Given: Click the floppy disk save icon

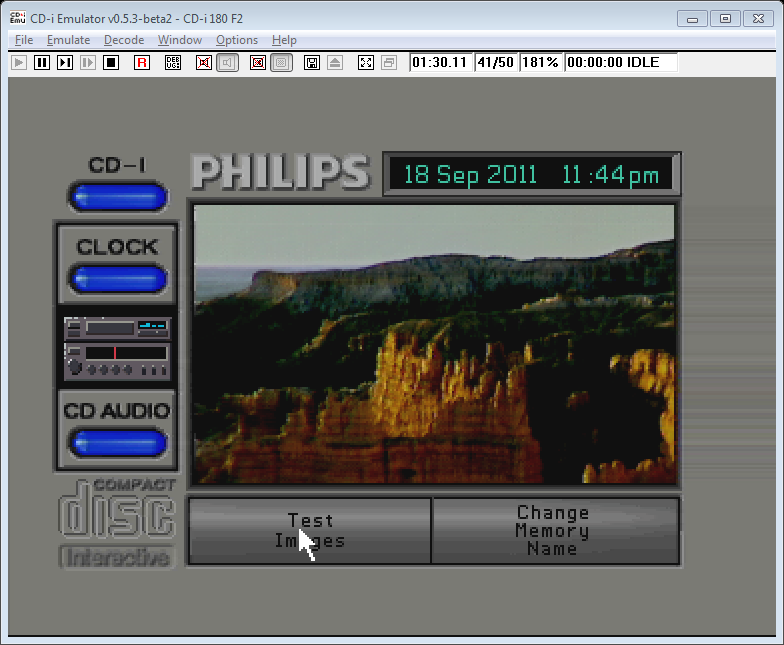Looking at the screenshot, I should (x=312, y=62).
